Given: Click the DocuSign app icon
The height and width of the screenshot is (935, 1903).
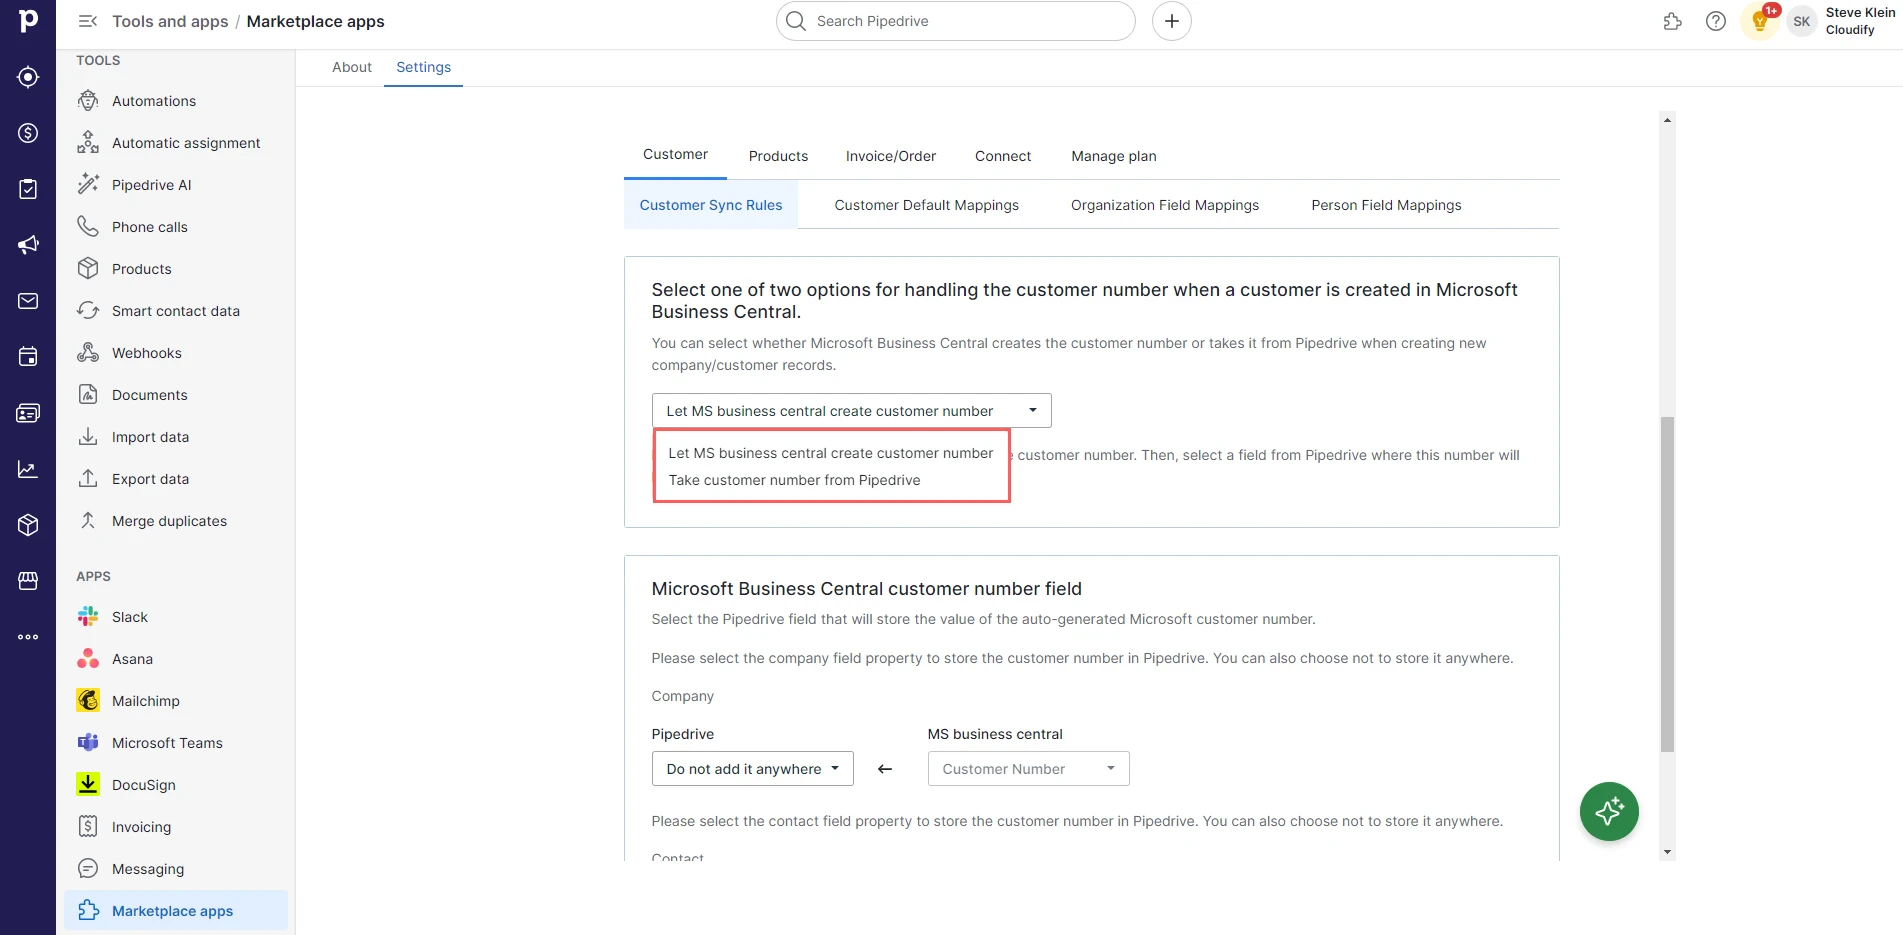Looking at the screenshot, I should [x=88, y=785].
